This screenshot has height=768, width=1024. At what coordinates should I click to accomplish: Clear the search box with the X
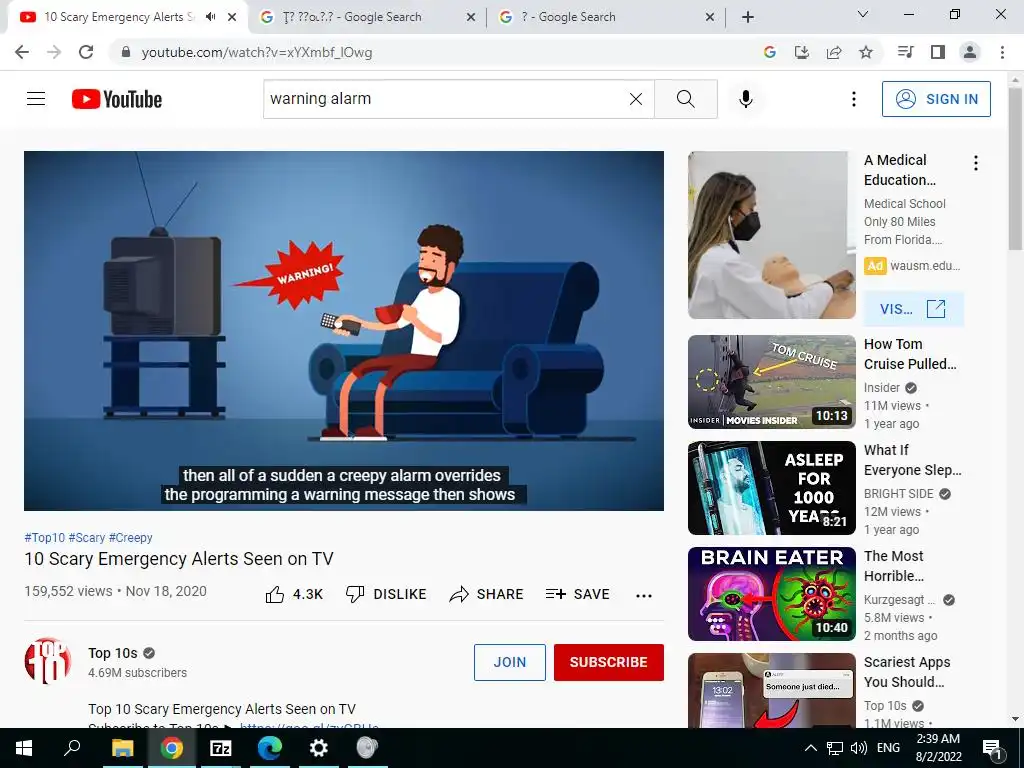point(635,99)
